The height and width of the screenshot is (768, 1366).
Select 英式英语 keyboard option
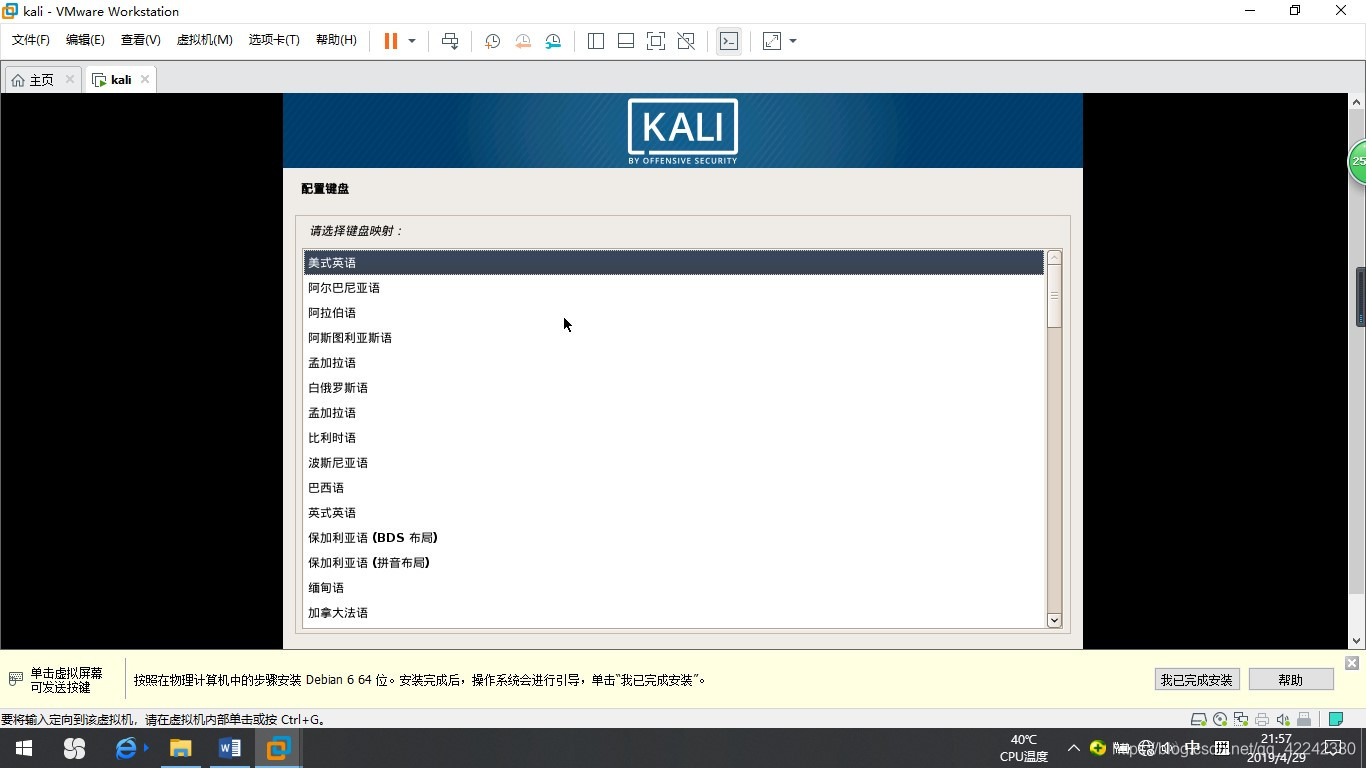point(673,513)
